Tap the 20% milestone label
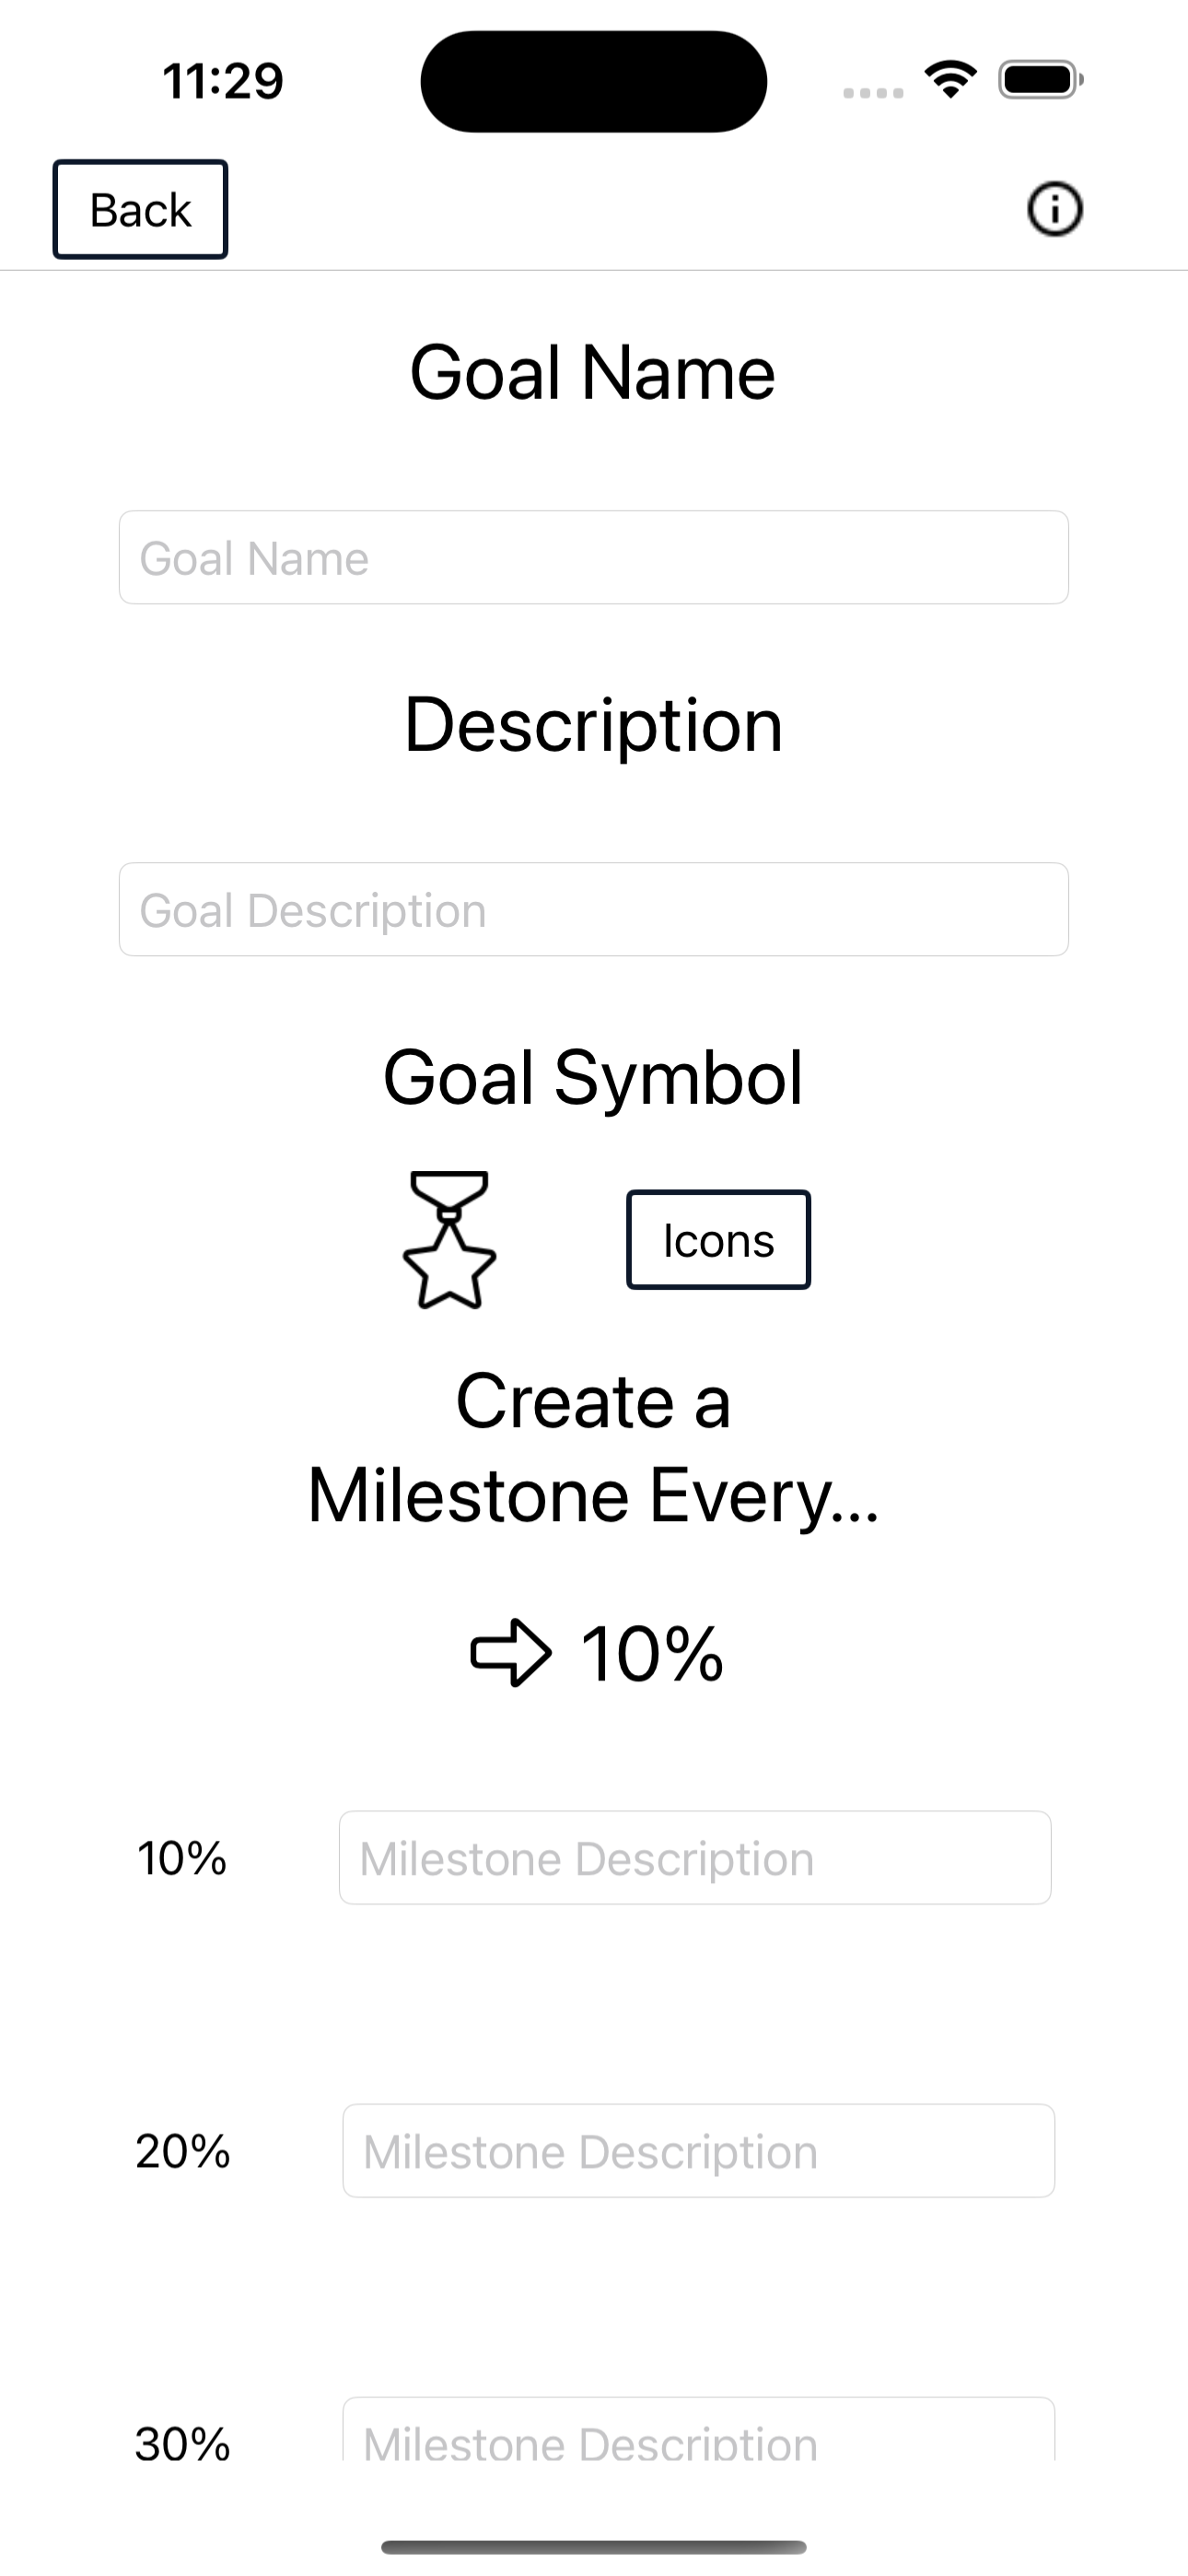This screenshot has height=2576, width=1188. click(183, 2151)
